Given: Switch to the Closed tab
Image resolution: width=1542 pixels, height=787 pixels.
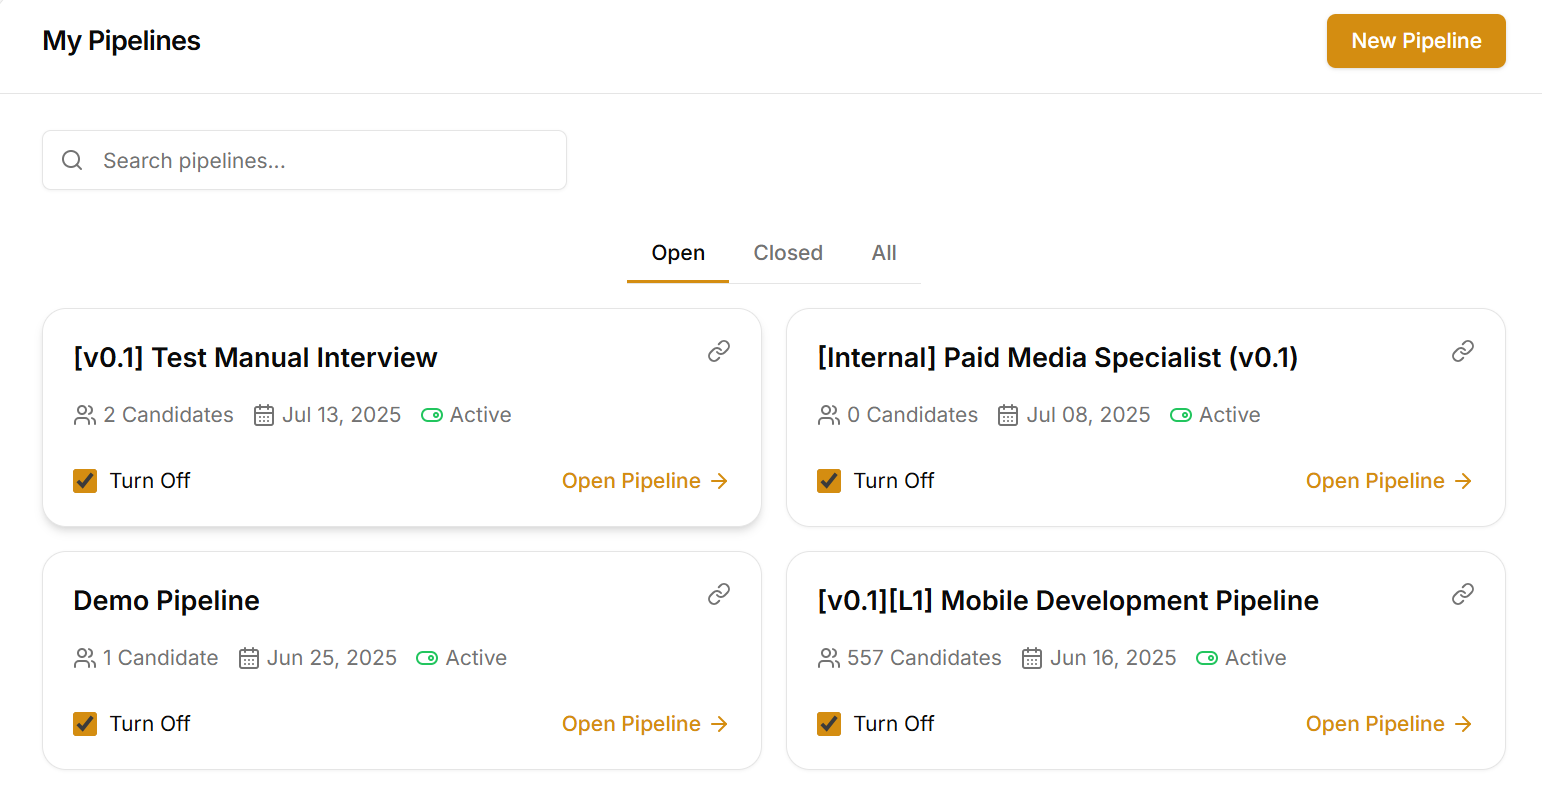Looking at the screenshot, I should tap(788, 253).
